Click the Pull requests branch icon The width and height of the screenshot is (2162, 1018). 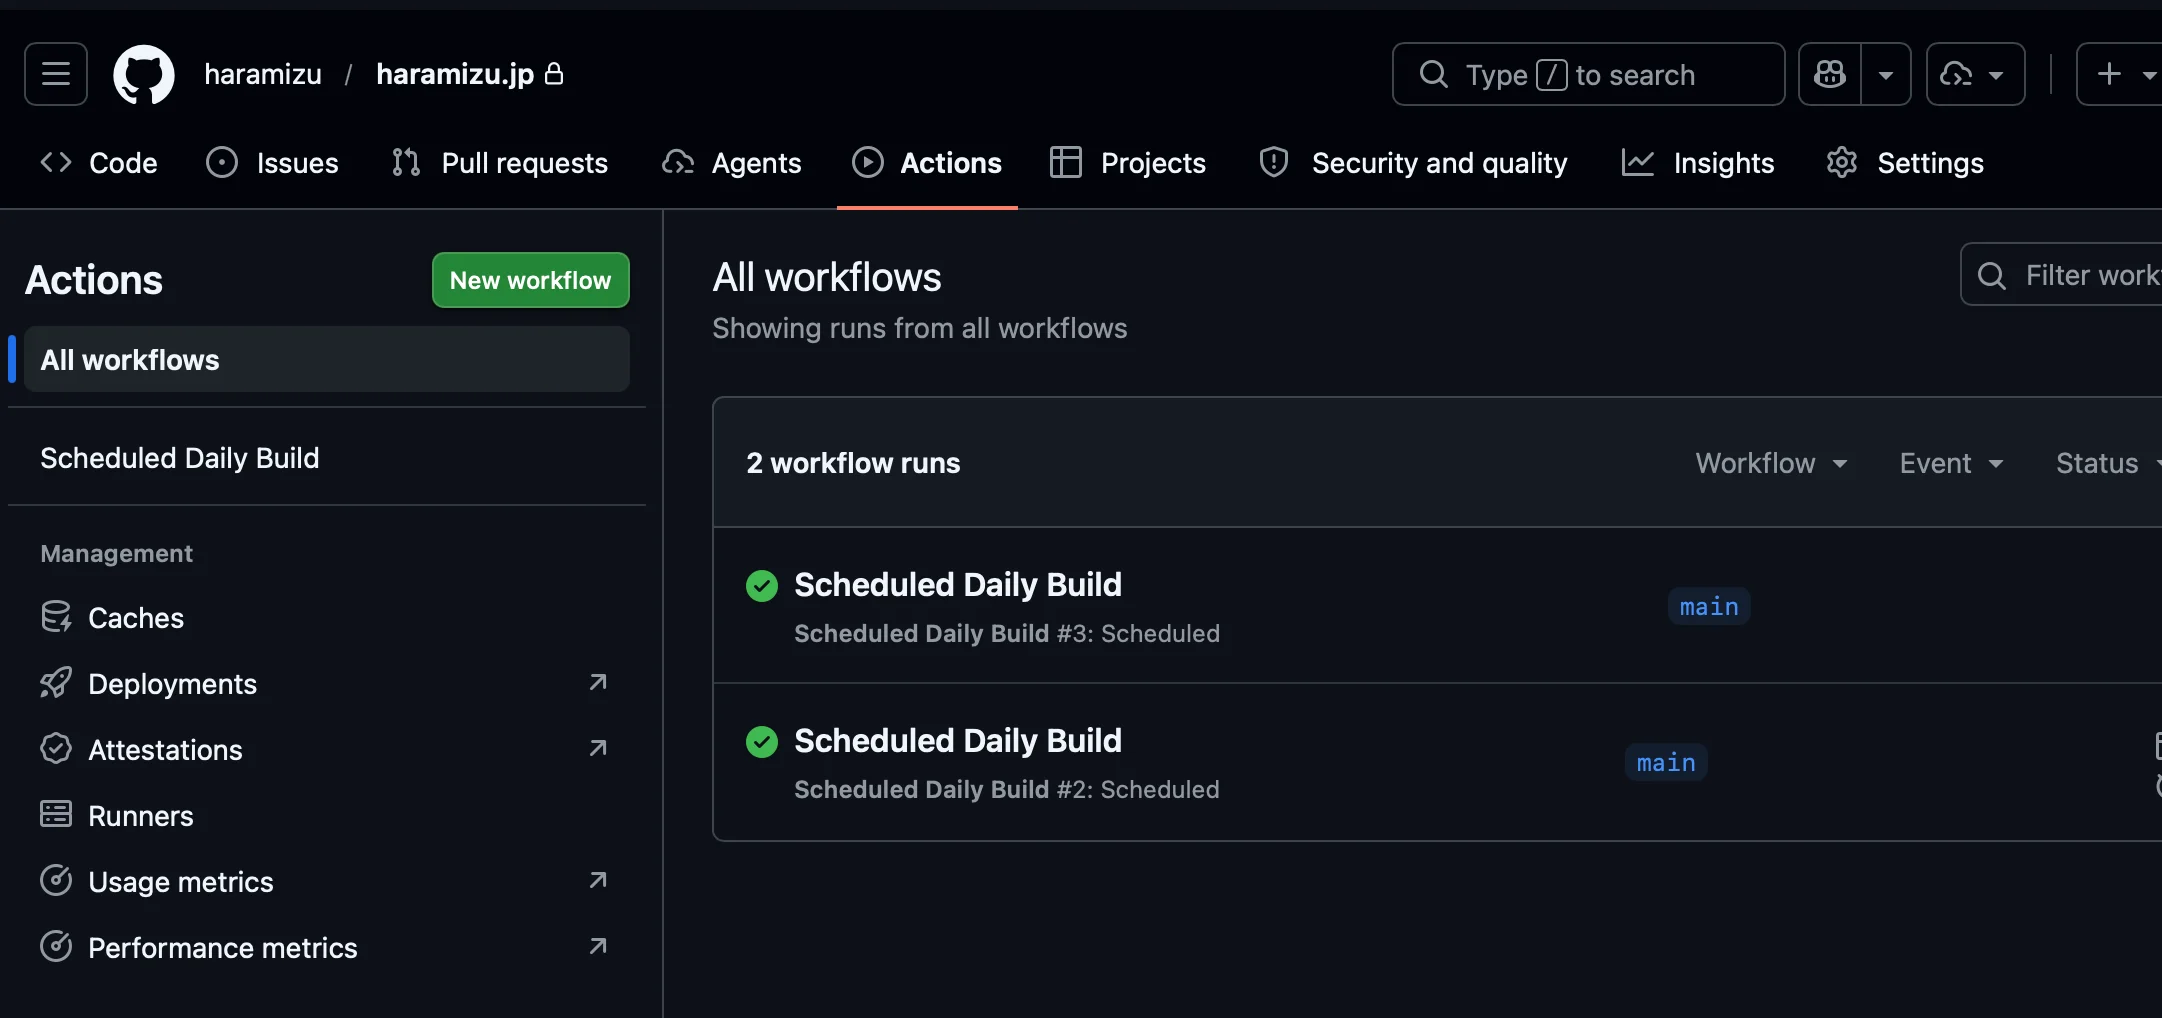[406, 162]
